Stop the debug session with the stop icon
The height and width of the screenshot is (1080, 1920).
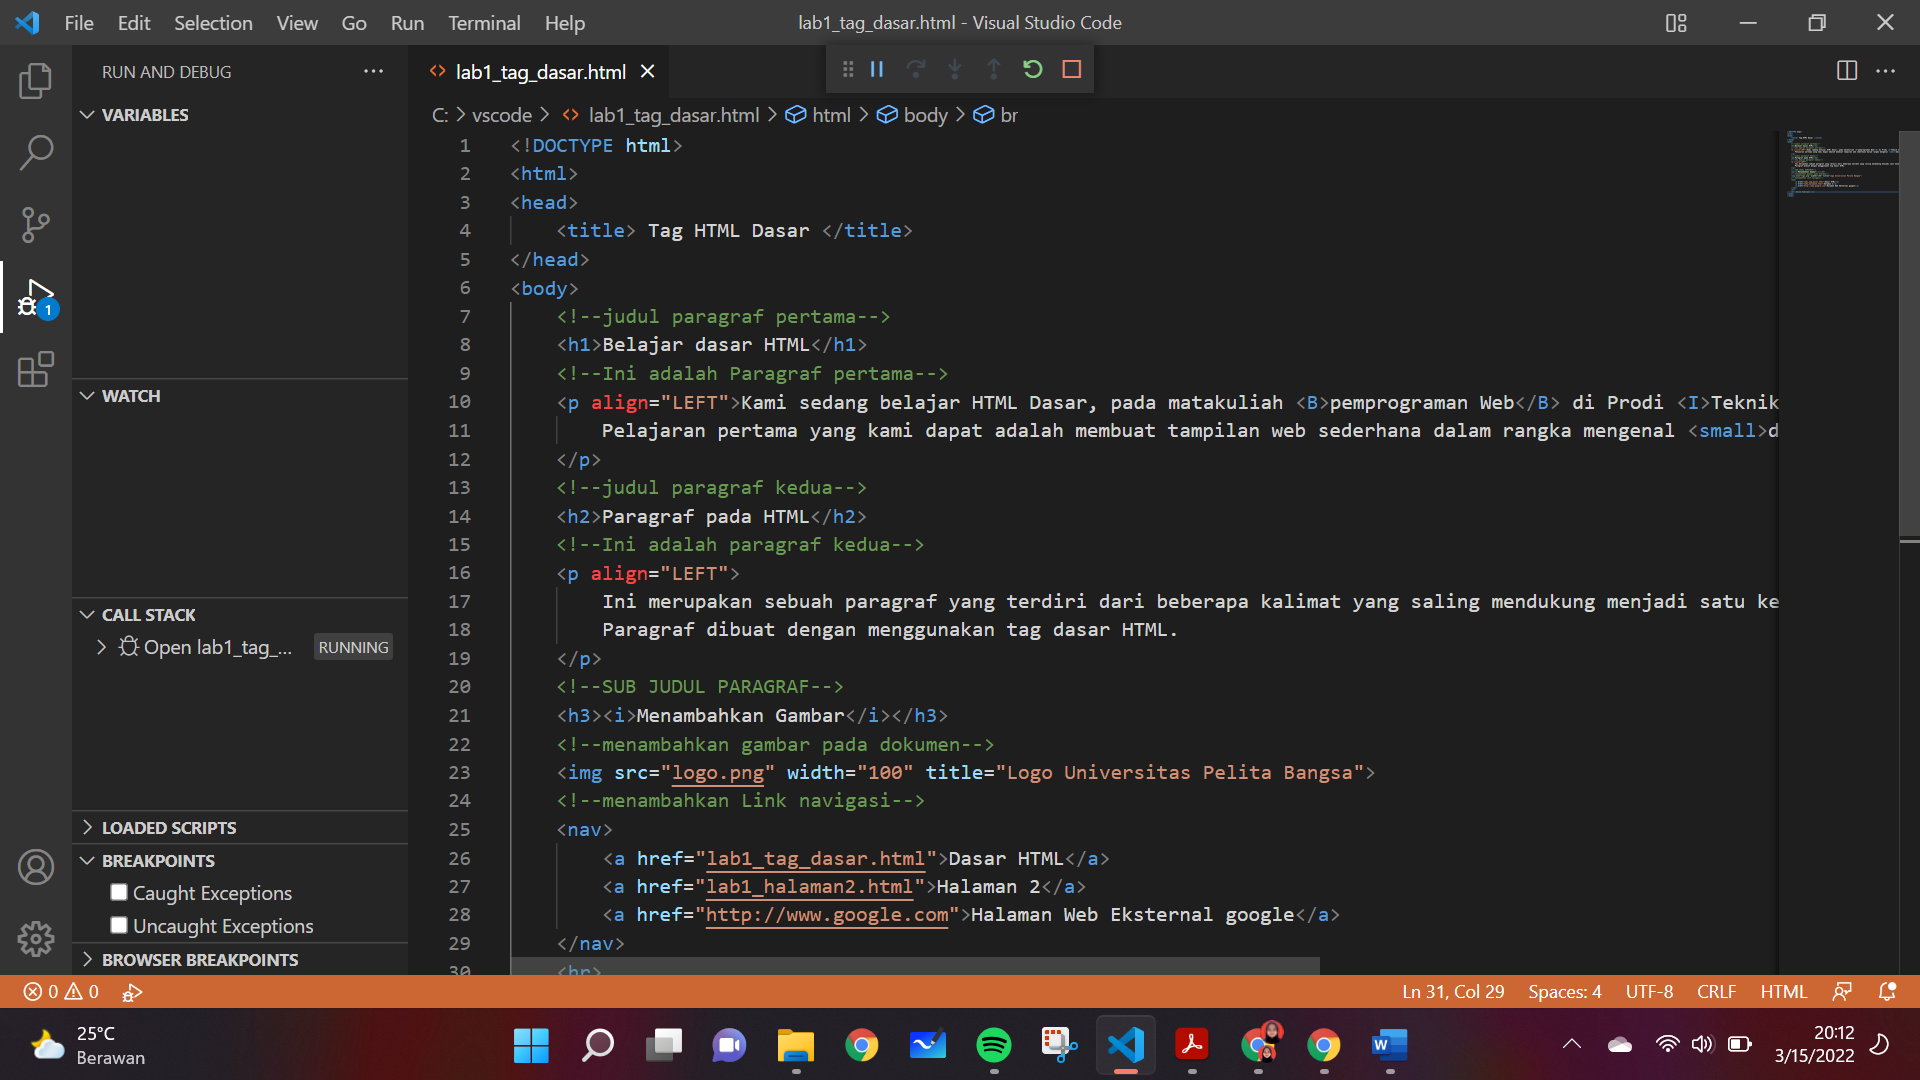[x=1072, y=69]
